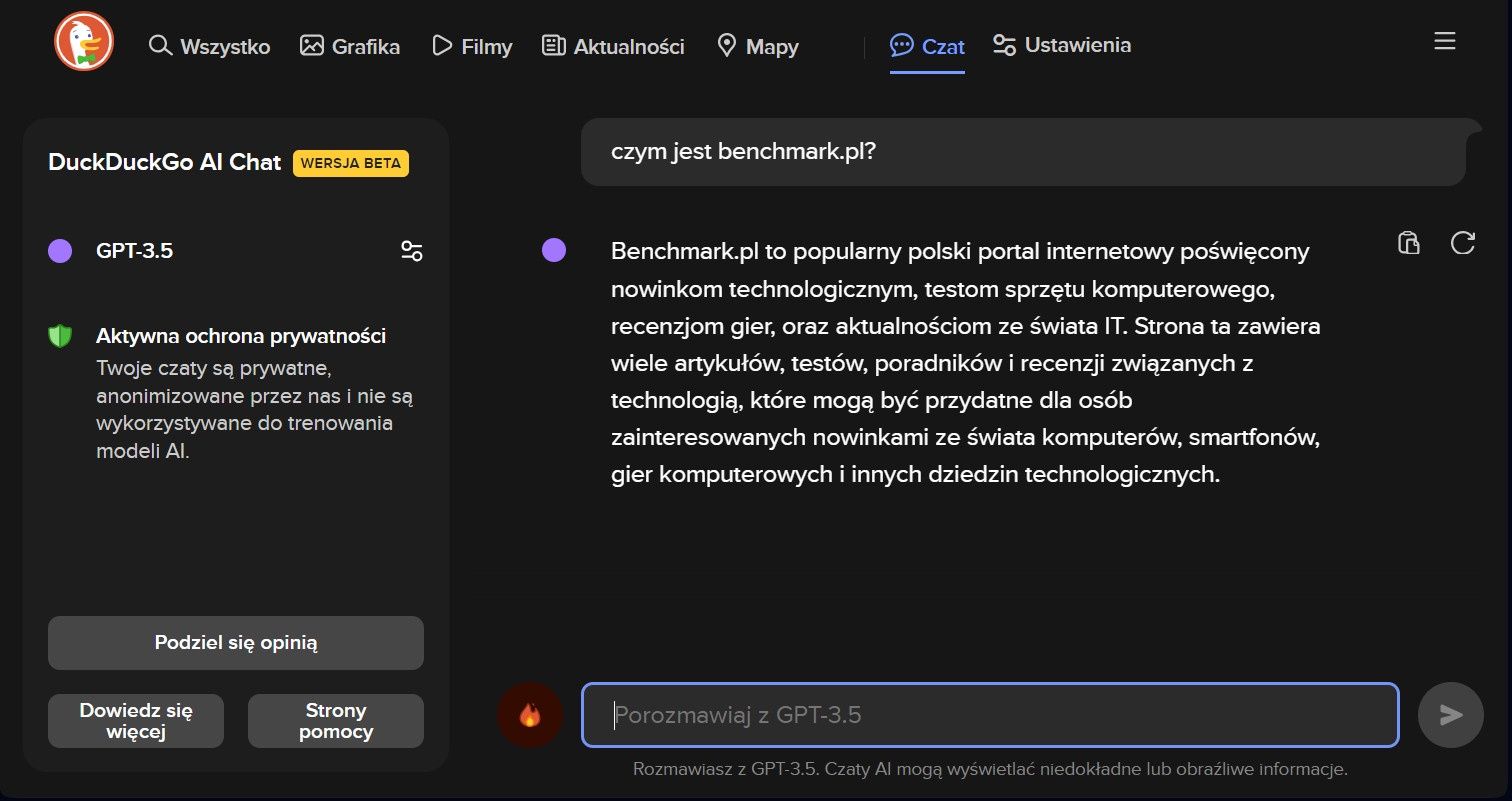Click the Dowiedz się więcej button
Viewport: 1512px width, 801px height.
click(136, 721)
